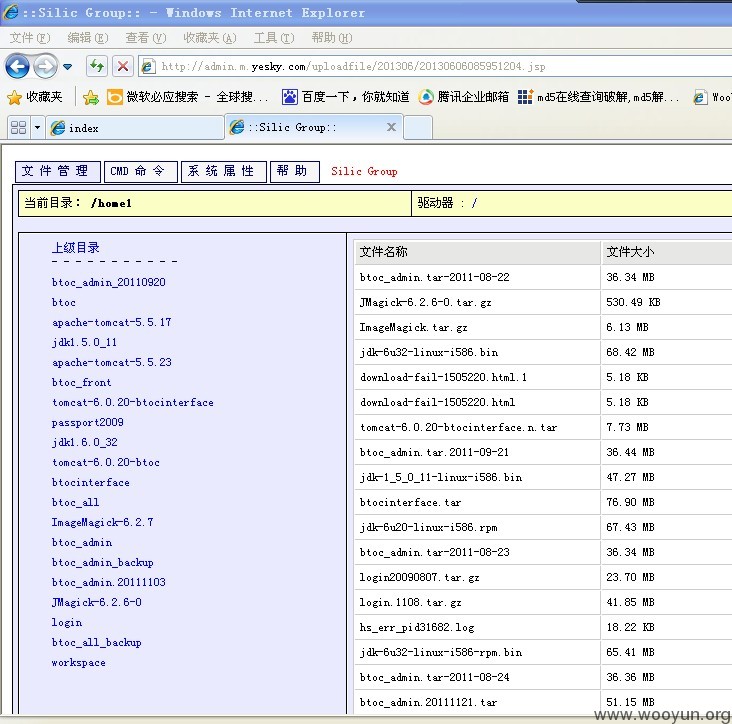The width and height of the screenshot is (732, 724).
Task: Open the jdk1.6.0_32 folder
Action: [x=85, y=442]
